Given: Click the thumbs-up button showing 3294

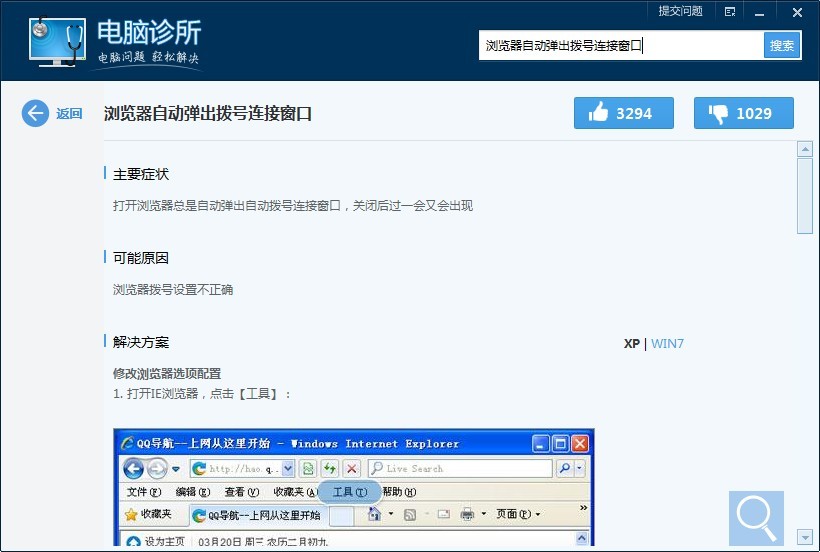Looking at the screenshot, I should 623,113.
